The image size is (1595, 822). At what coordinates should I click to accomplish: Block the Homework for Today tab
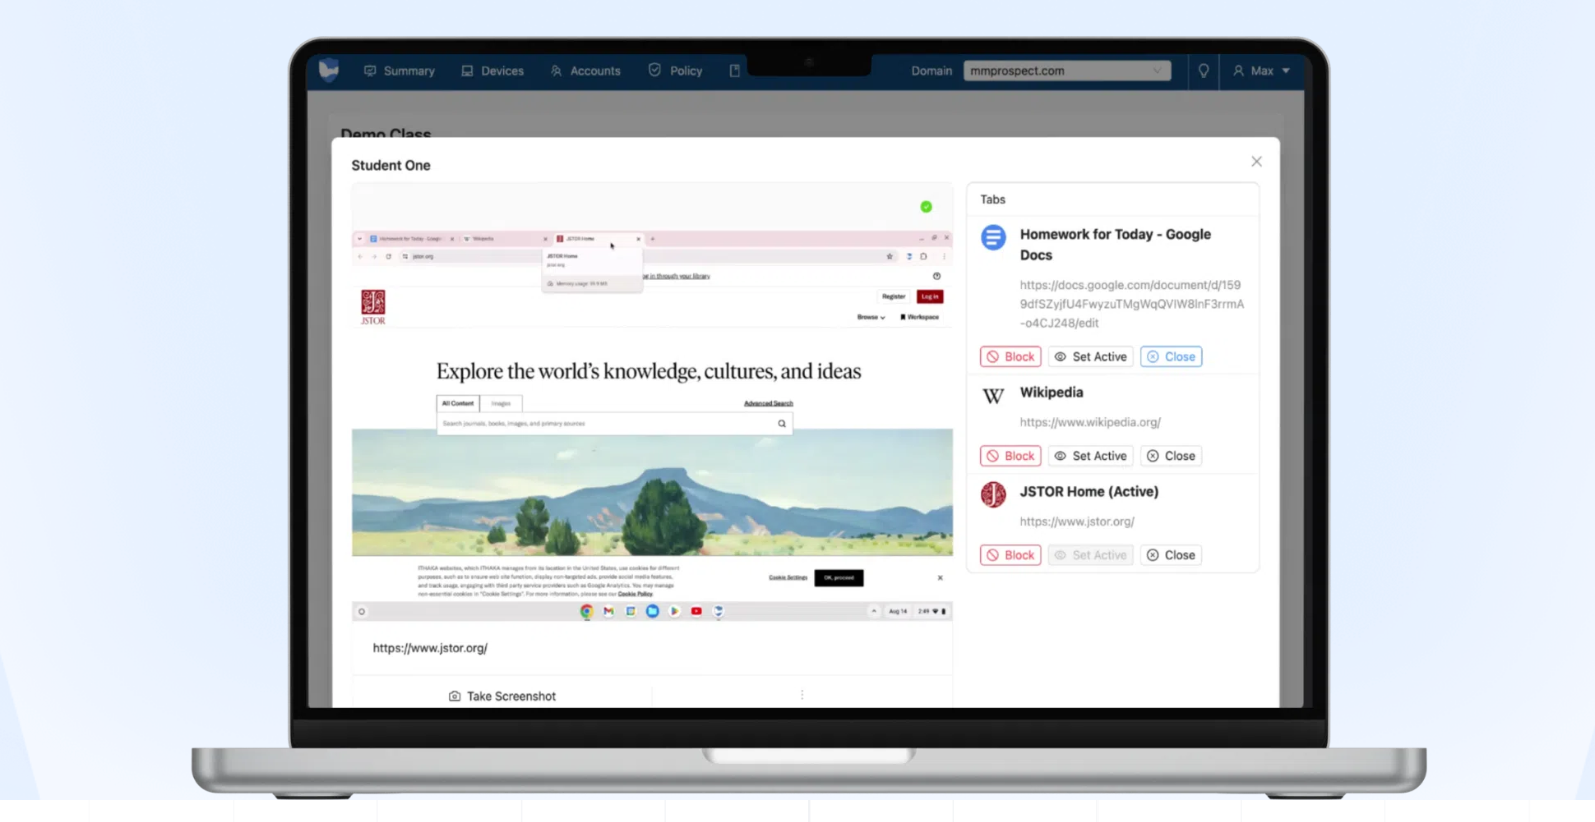coord(1010,357)
